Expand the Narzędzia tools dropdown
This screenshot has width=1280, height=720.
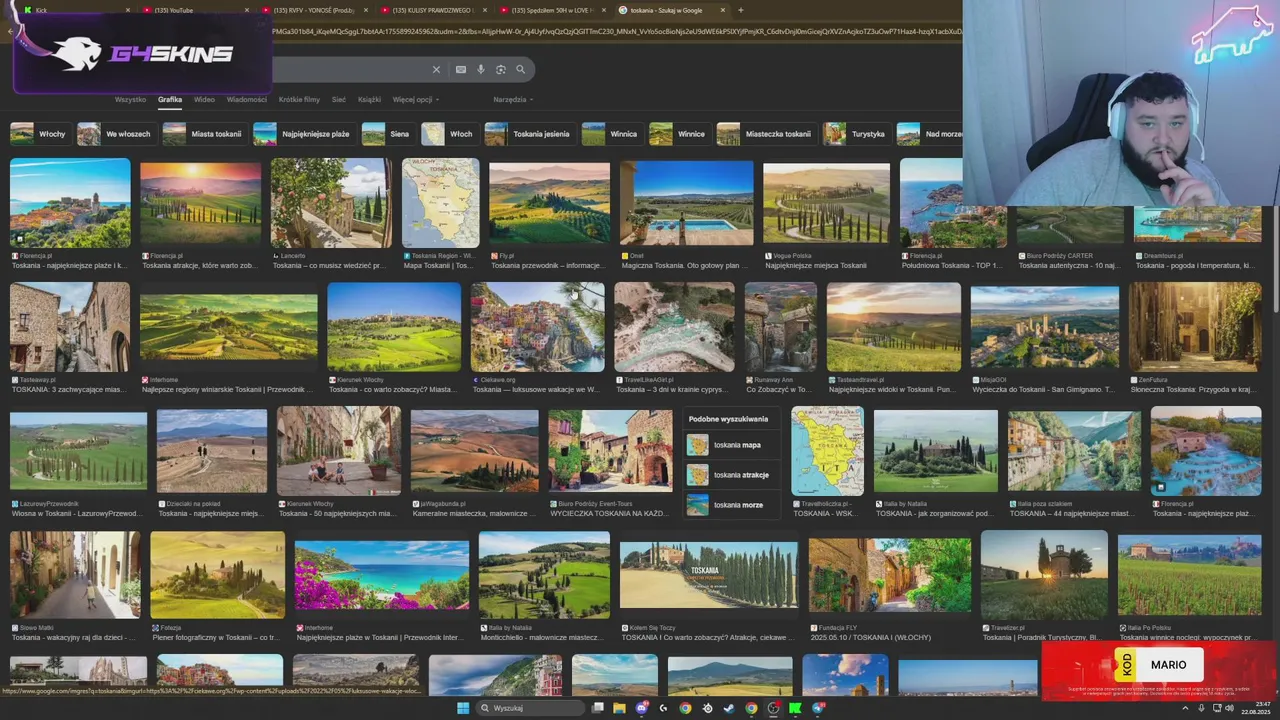(x=513, y=100)
